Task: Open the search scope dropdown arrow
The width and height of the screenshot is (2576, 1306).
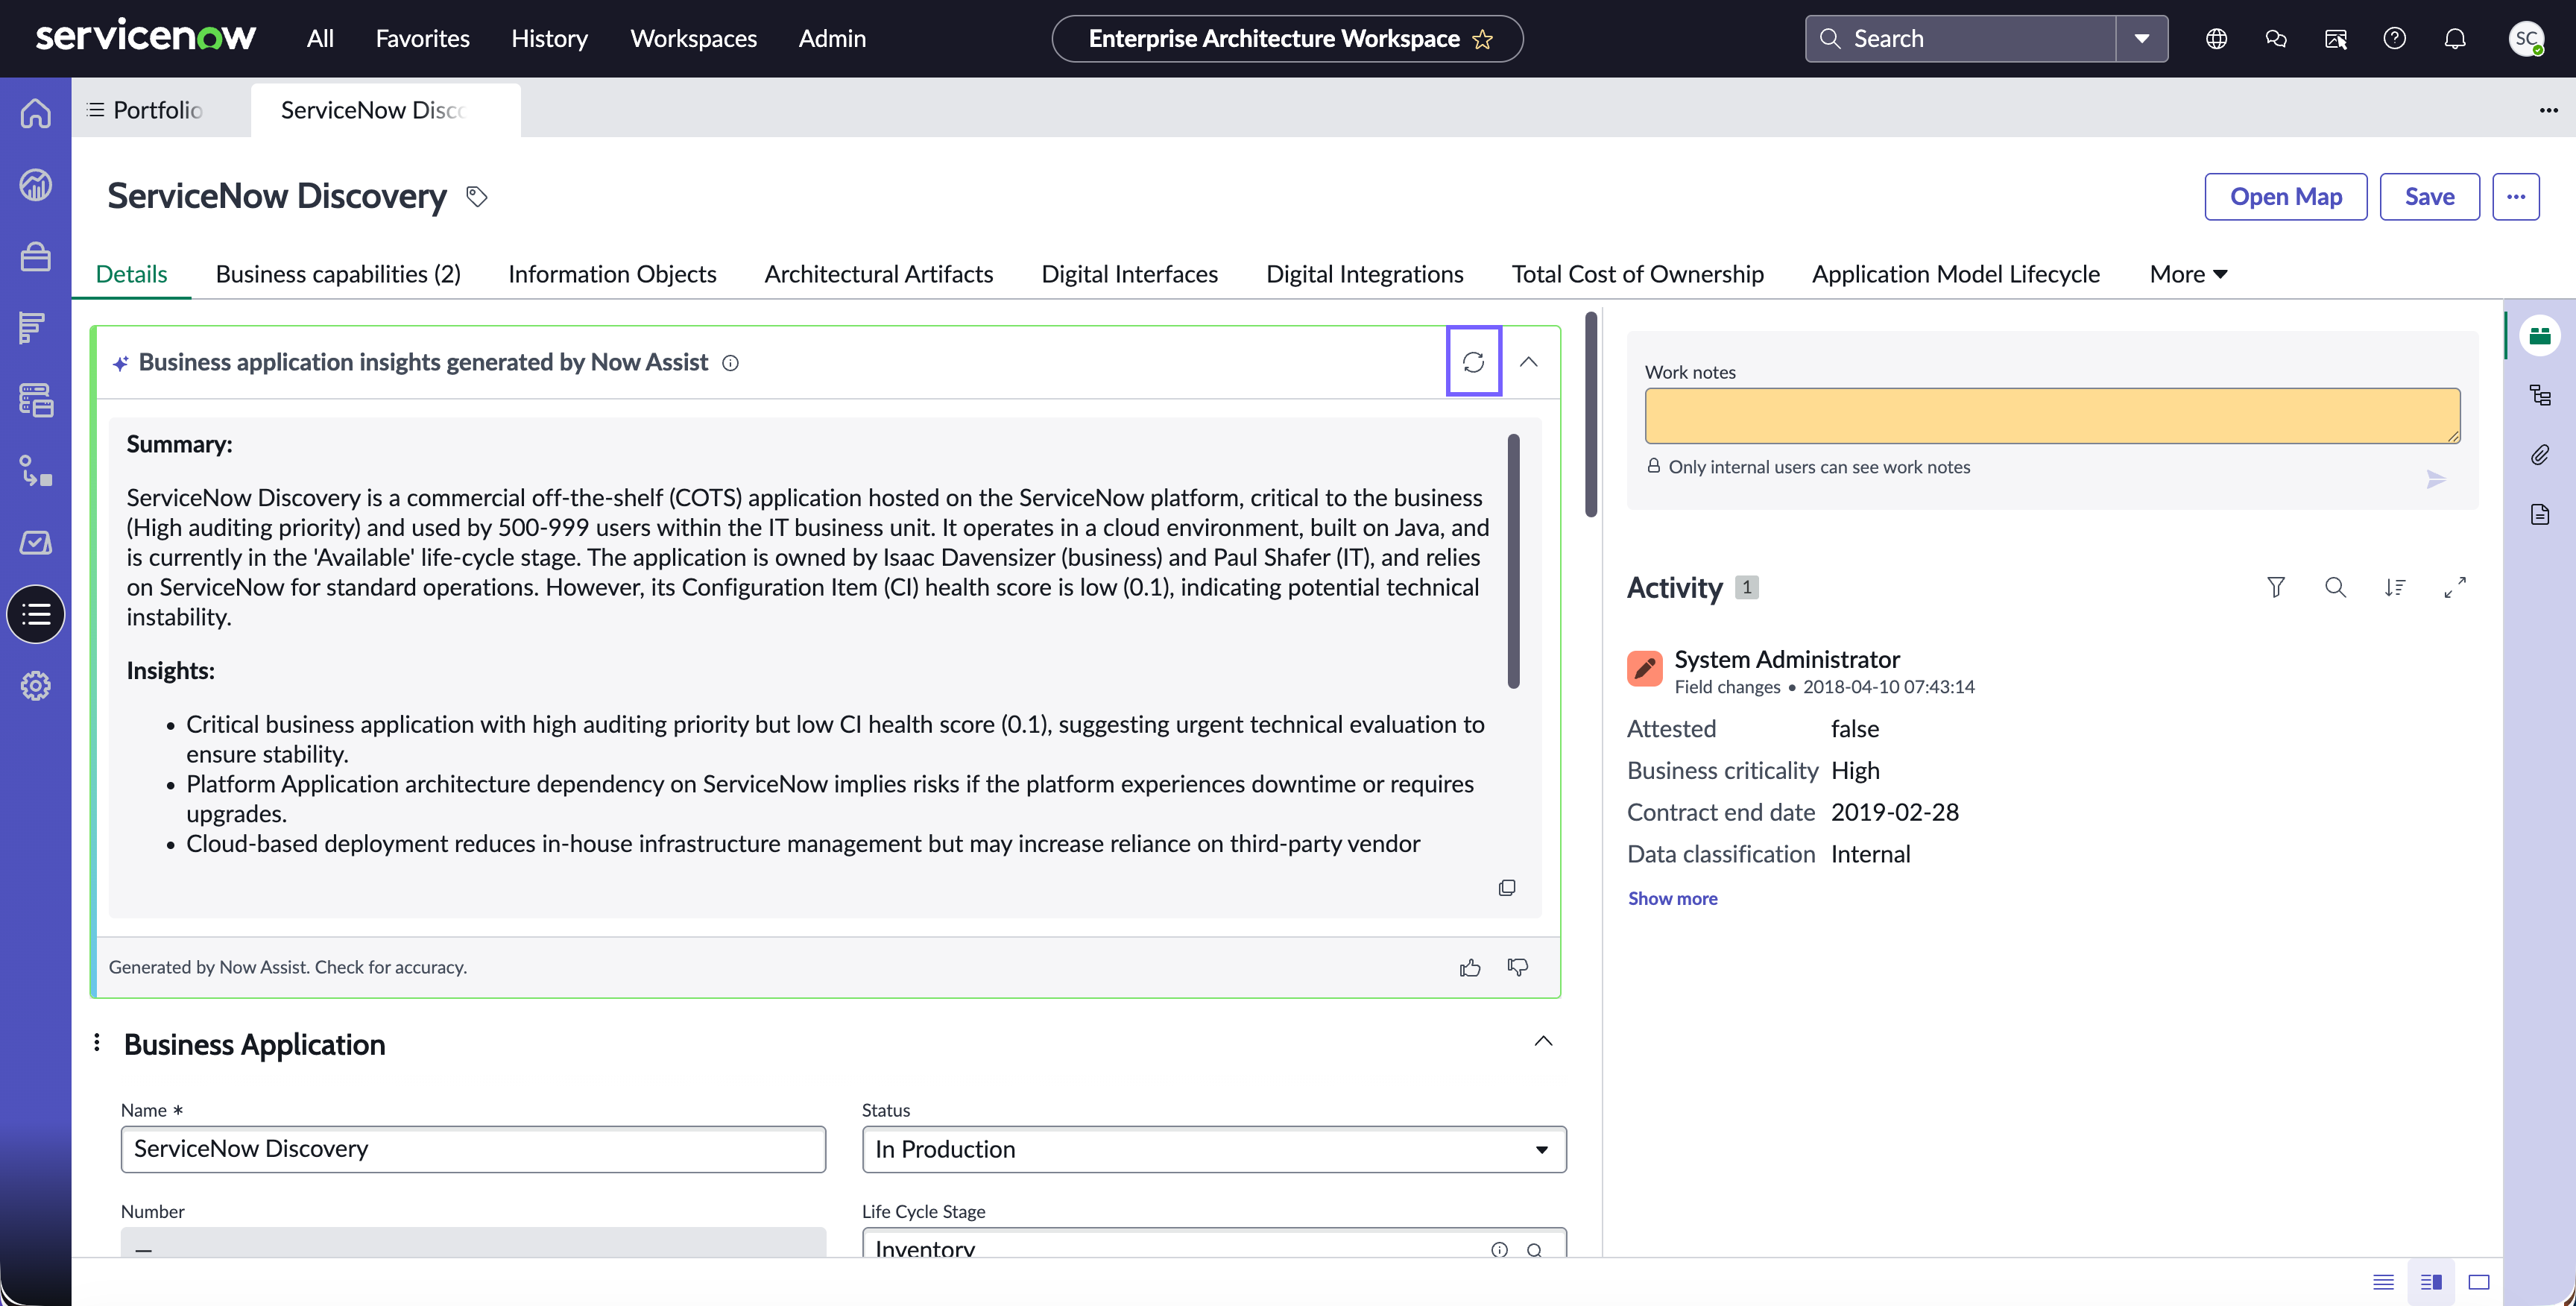Action: 2142,39
